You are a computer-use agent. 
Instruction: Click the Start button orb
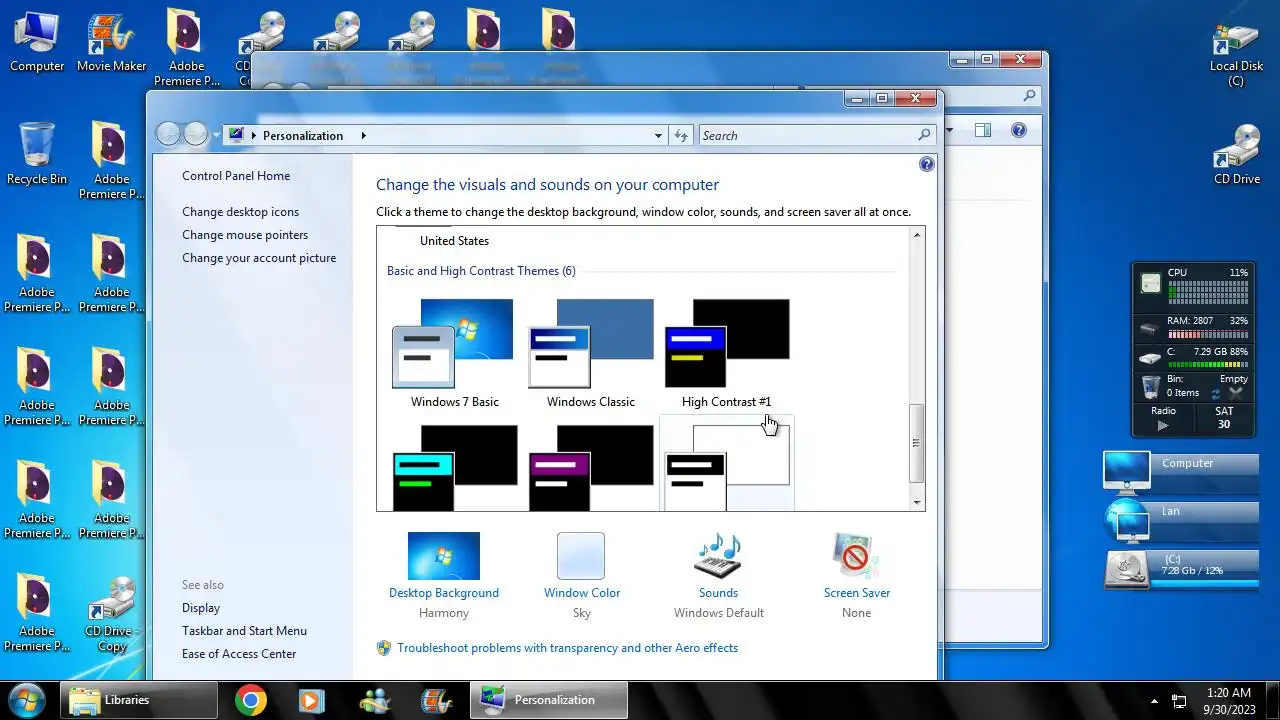[27, 700]
